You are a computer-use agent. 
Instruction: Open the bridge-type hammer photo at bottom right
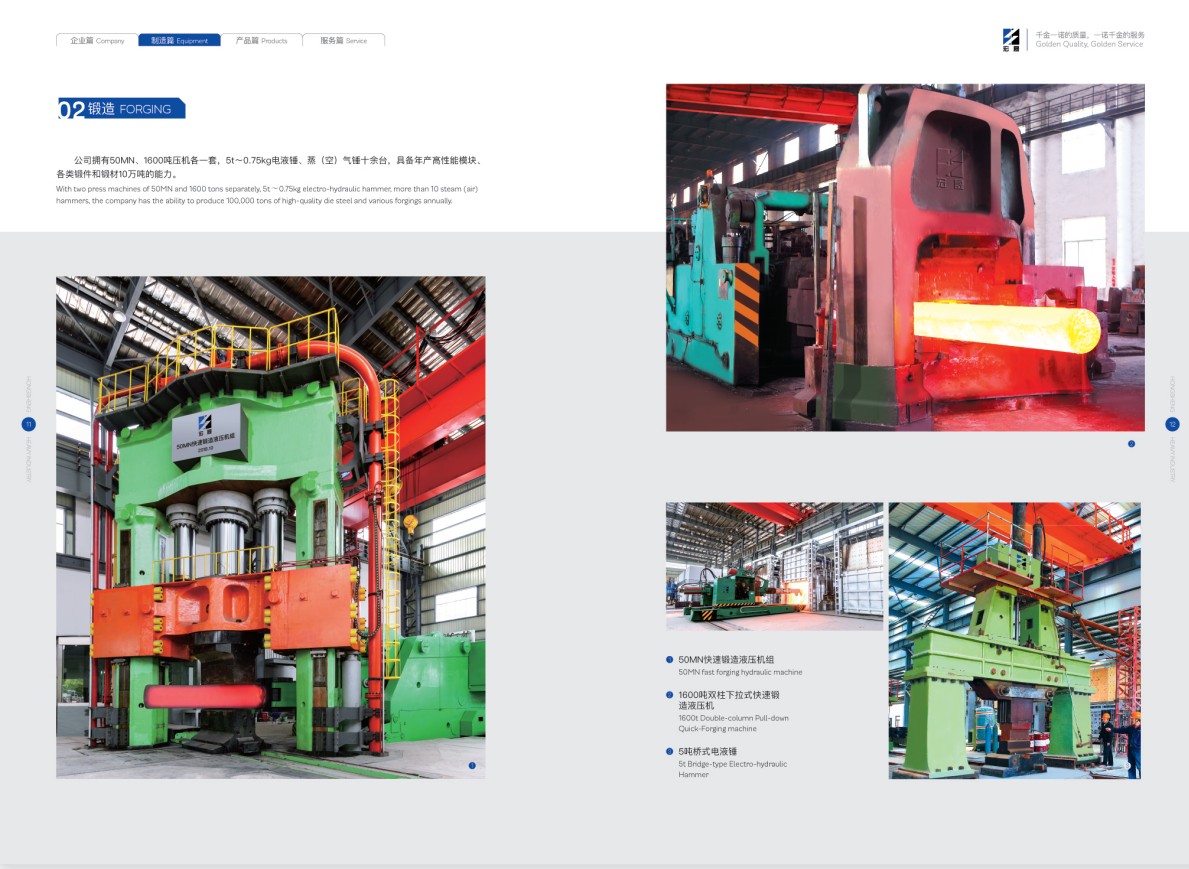1014,640
